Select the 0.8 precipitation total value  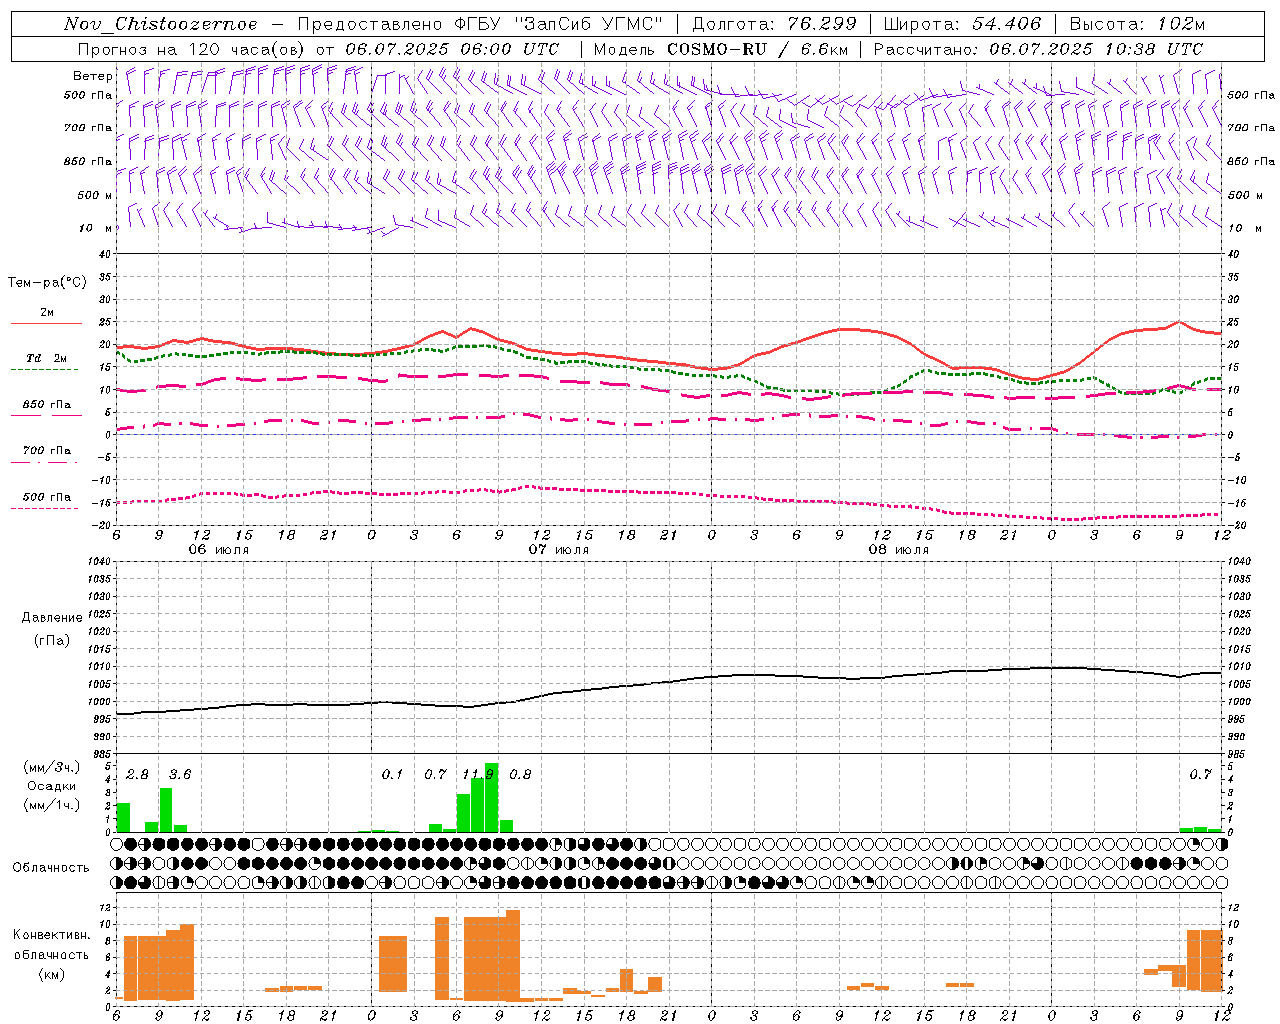point(520,775)
